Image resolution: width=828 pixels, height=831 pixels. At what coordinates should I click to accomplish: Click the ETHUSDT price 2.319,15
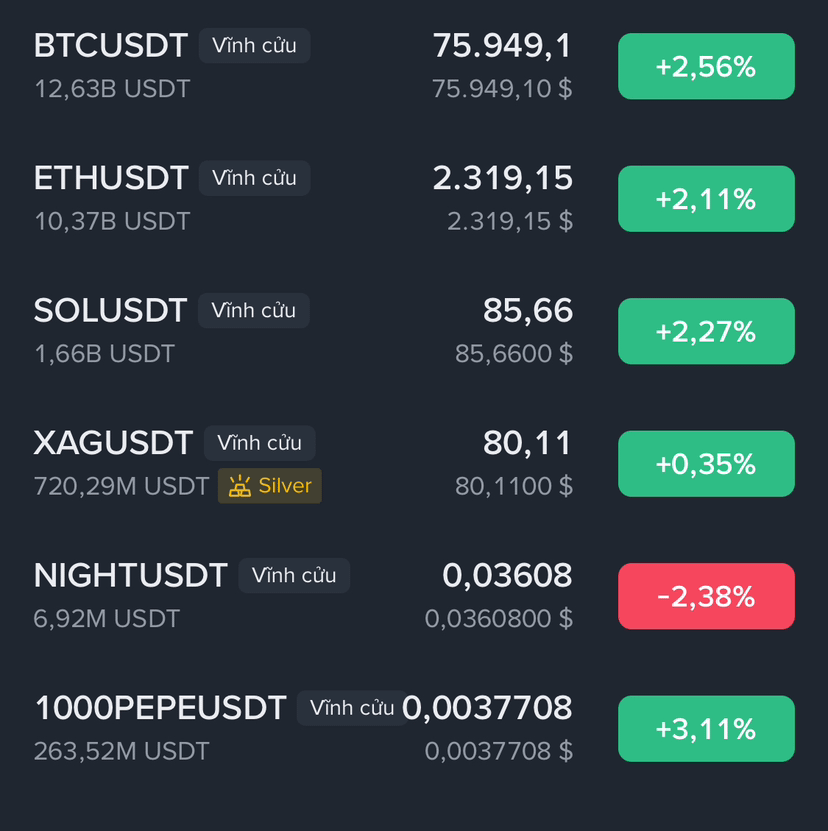point(503,178)
